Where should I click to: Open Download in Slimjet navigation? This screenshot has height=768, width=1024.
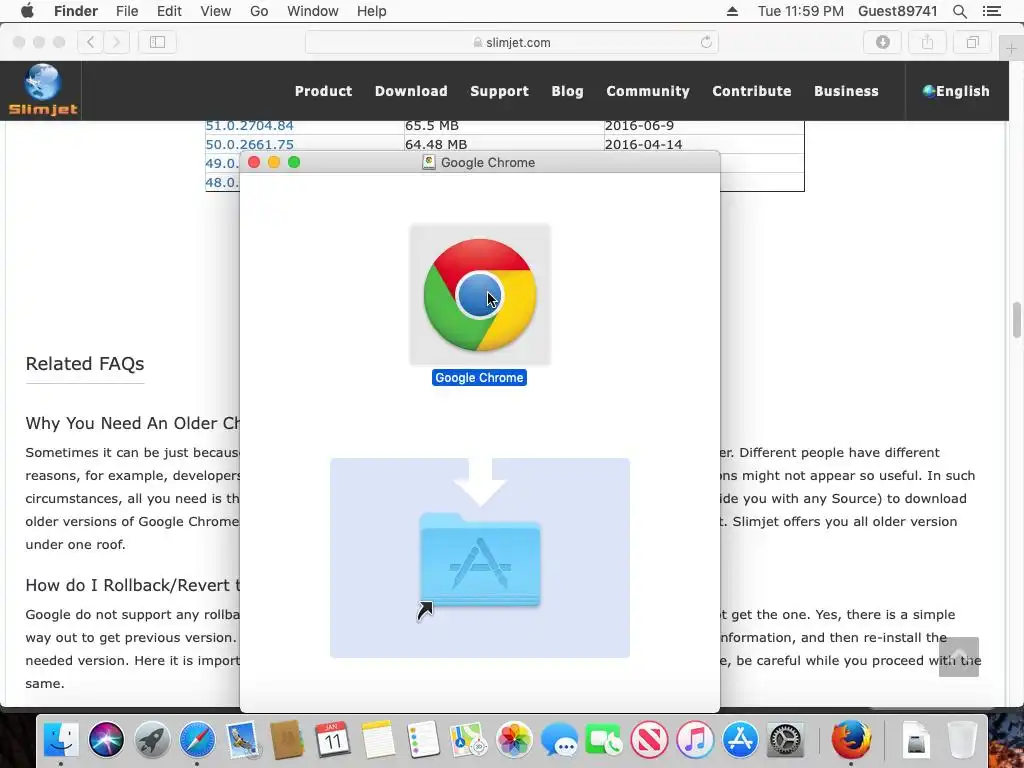pyautogui.click(x=411, y=91)
